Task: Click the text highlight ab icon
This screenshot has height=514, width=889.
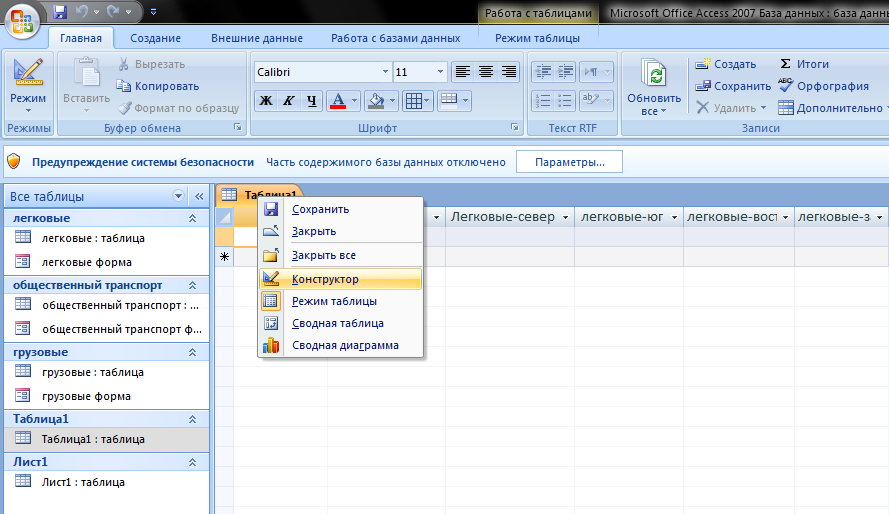Action: pos(591,101)
